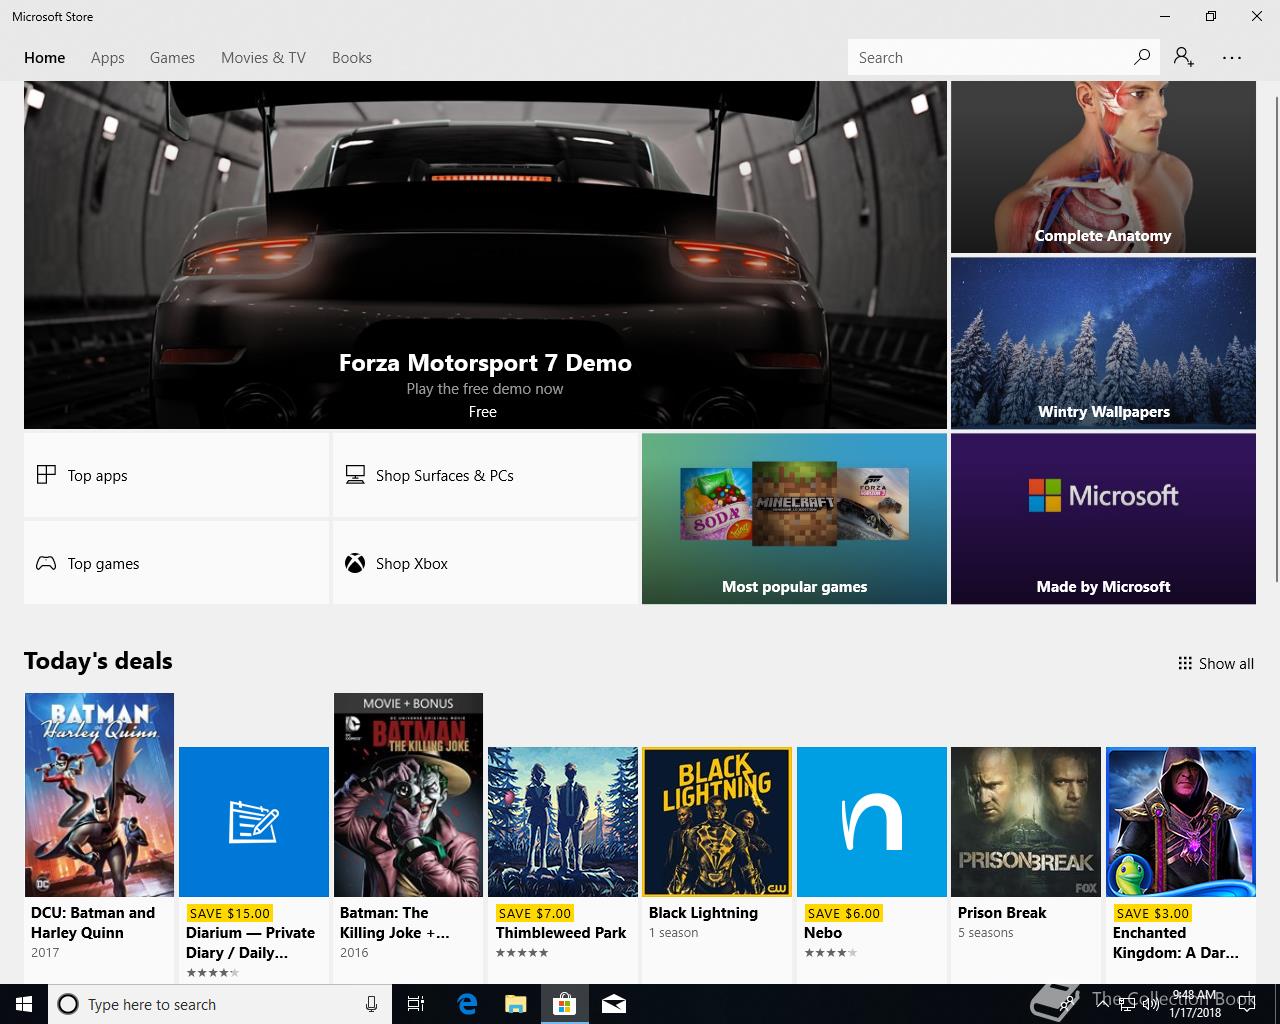Select the Books tab
Screen dimensions: 1280x1024
coord(352,58)
